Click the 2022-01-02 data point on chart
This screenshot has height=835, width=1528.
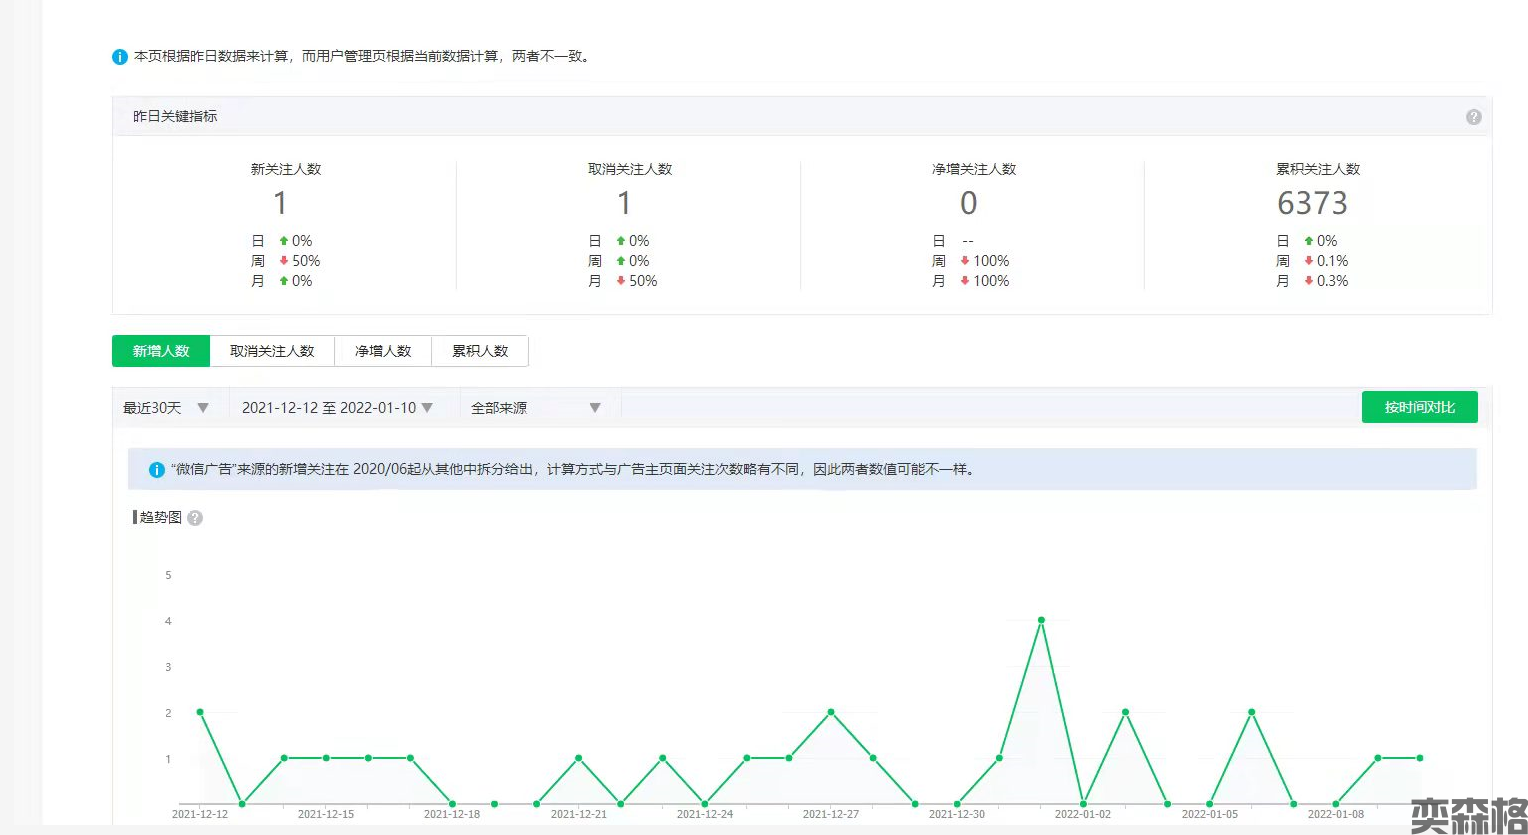(x=1083, y=804)
